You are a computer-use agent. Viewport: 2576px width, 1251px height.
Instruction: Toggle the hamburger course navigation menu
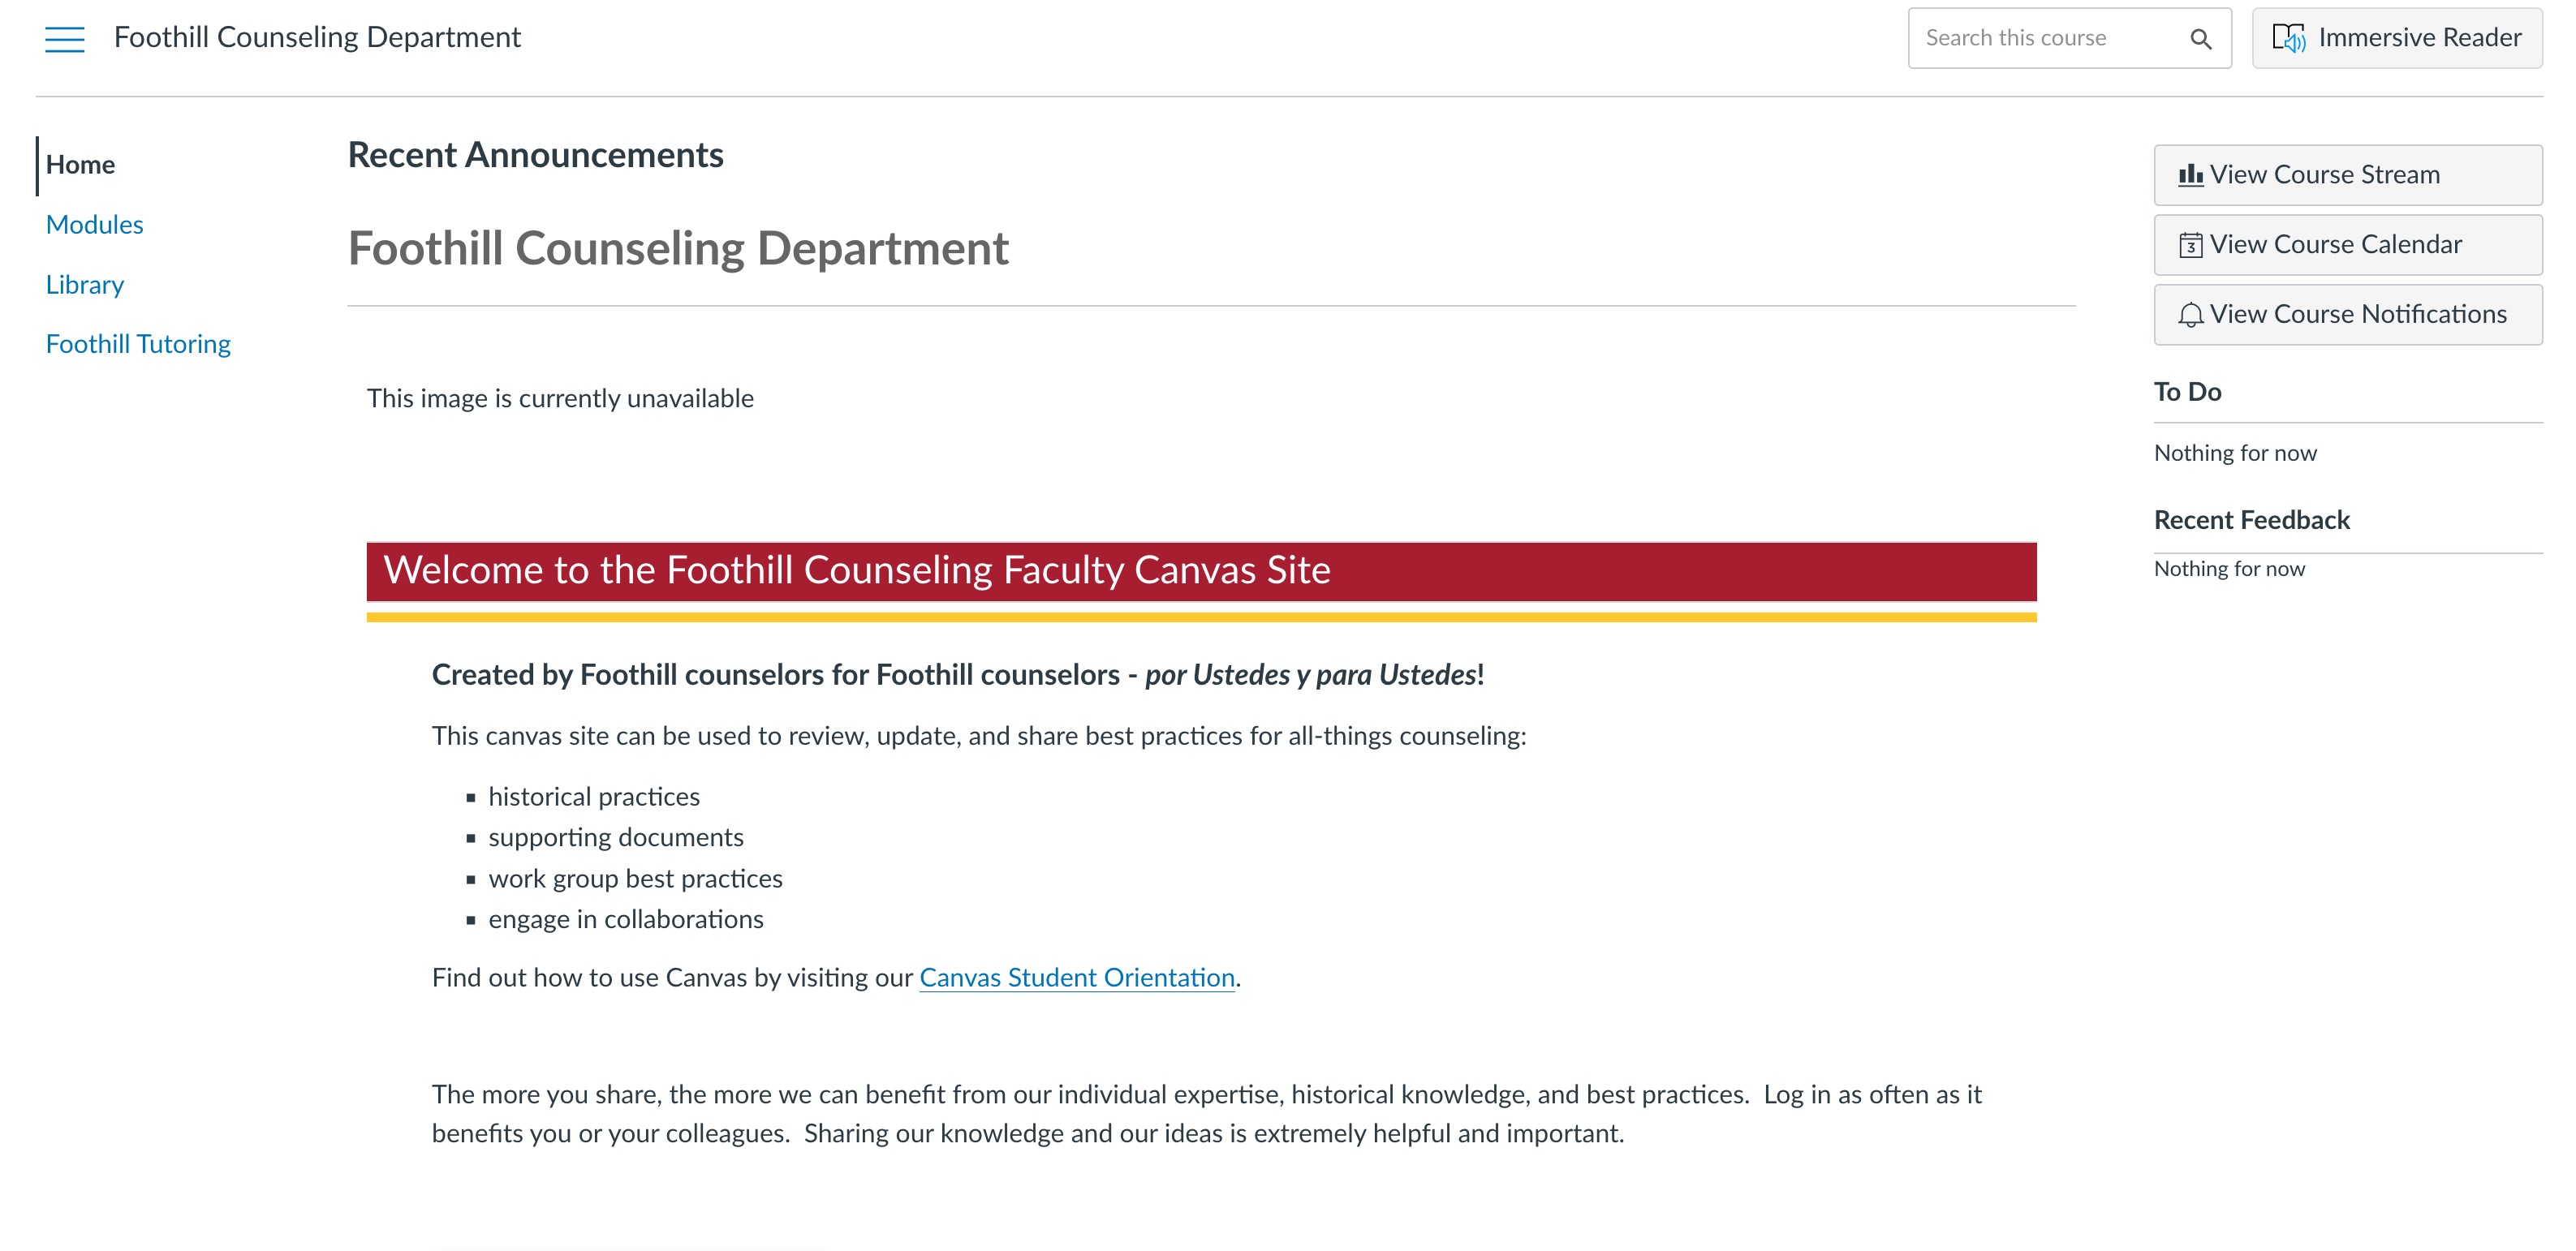pyautogui.click(x=65, y=39)
